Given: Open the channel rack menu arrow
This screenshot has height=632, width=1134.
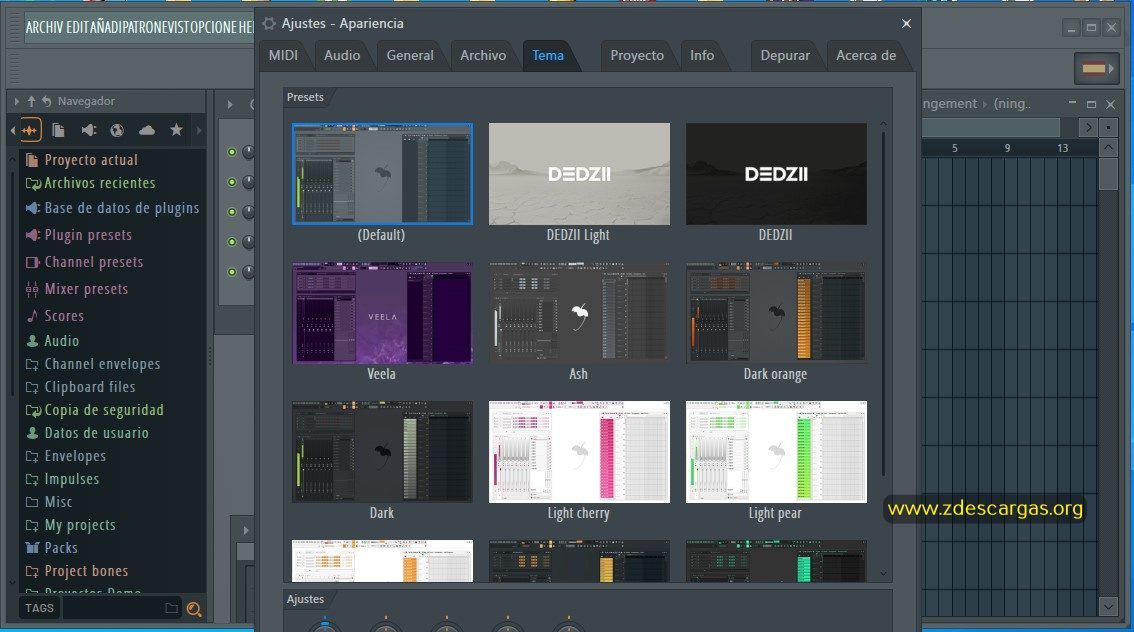Looking at the screenshot, I should [230, 104].
